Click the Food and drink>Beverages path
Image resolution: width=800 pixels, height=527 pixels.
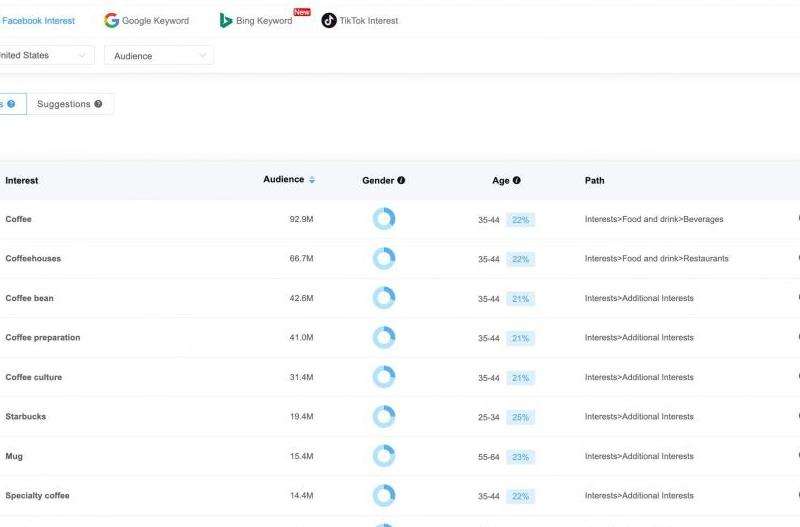pyautogui.click(x=654, y=219)
